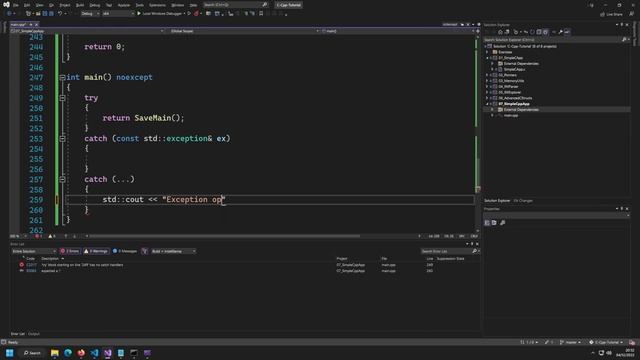The width and height of the screenshot is (640, 360).
Task: Open Solution Explorer Properties wrench icon
Action: pos(560,32)
